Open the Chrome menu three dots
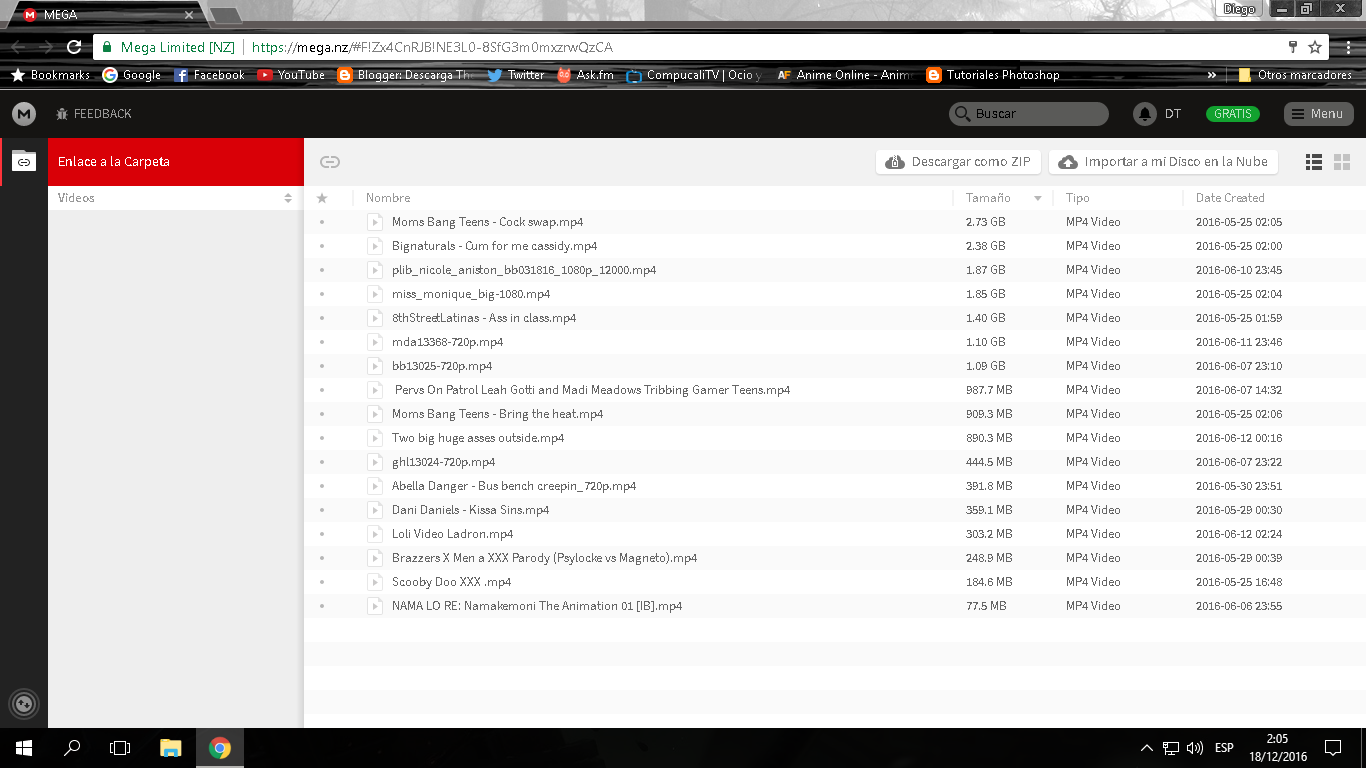Viewport: 1366px width, 768px height. pyautogui.click(x=1347, y=47)
